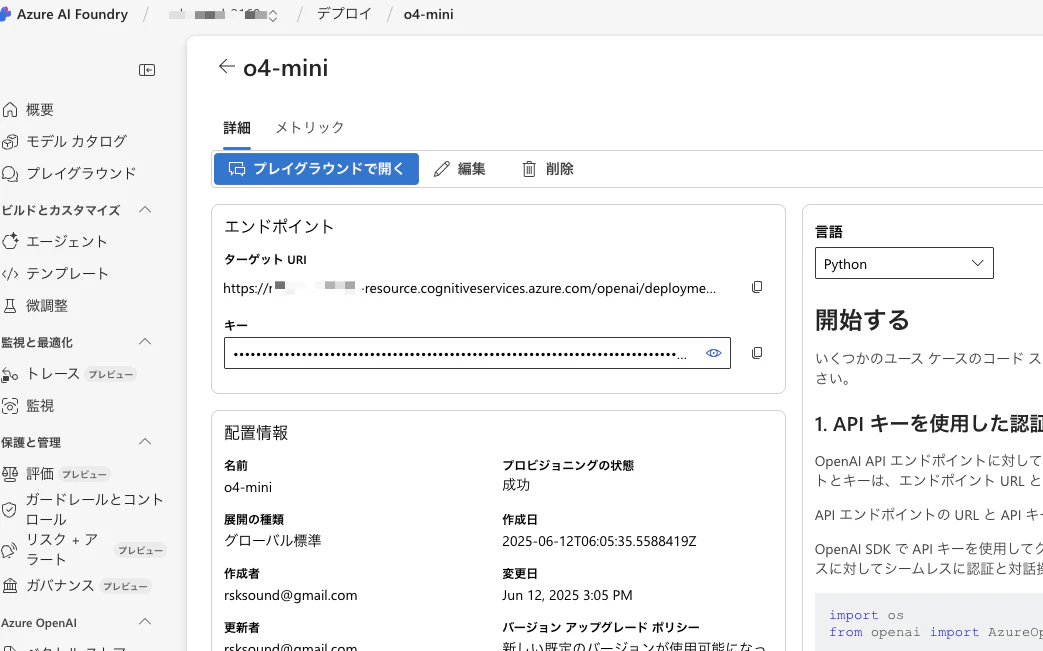Copy the ターゲット URI with copy icon
This screenshot has width=1043, height=651.
pyautogui.click(x=757, y=287)
